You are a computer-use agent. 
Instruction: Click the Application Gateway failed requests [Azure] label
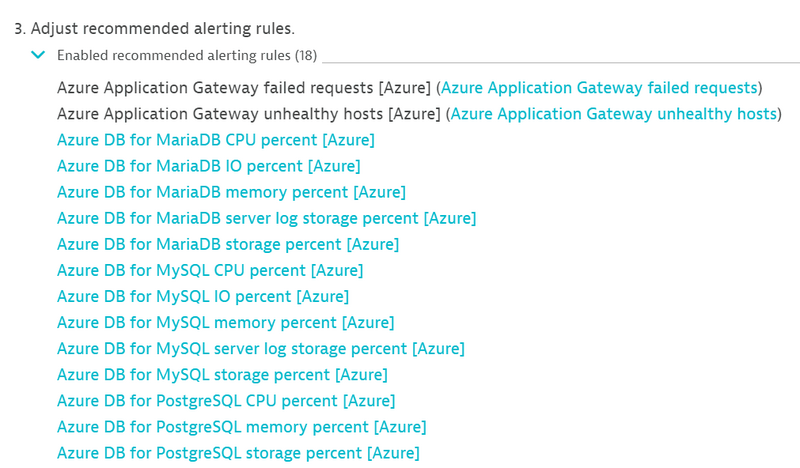(243, 88)
